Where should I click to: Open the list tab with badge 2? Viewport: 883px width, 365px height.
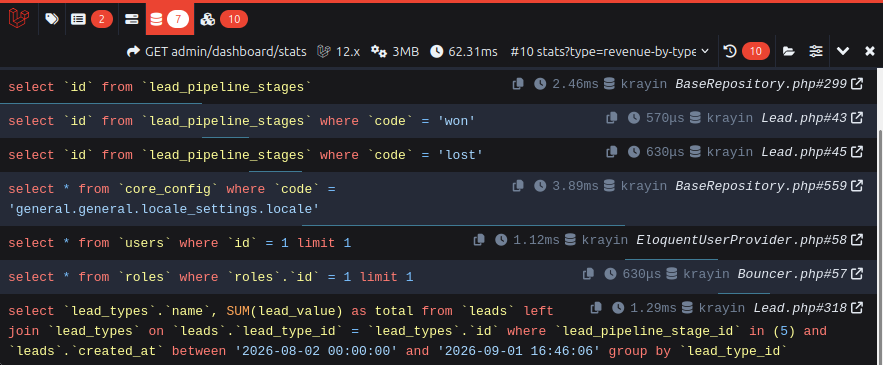tap(91, 19)
